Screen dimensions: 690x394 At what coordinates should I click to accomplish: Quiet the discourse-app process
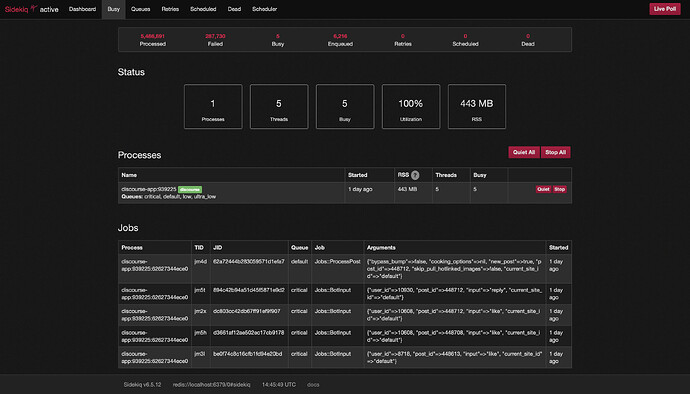pyautogui.click(x=543, y=189)
